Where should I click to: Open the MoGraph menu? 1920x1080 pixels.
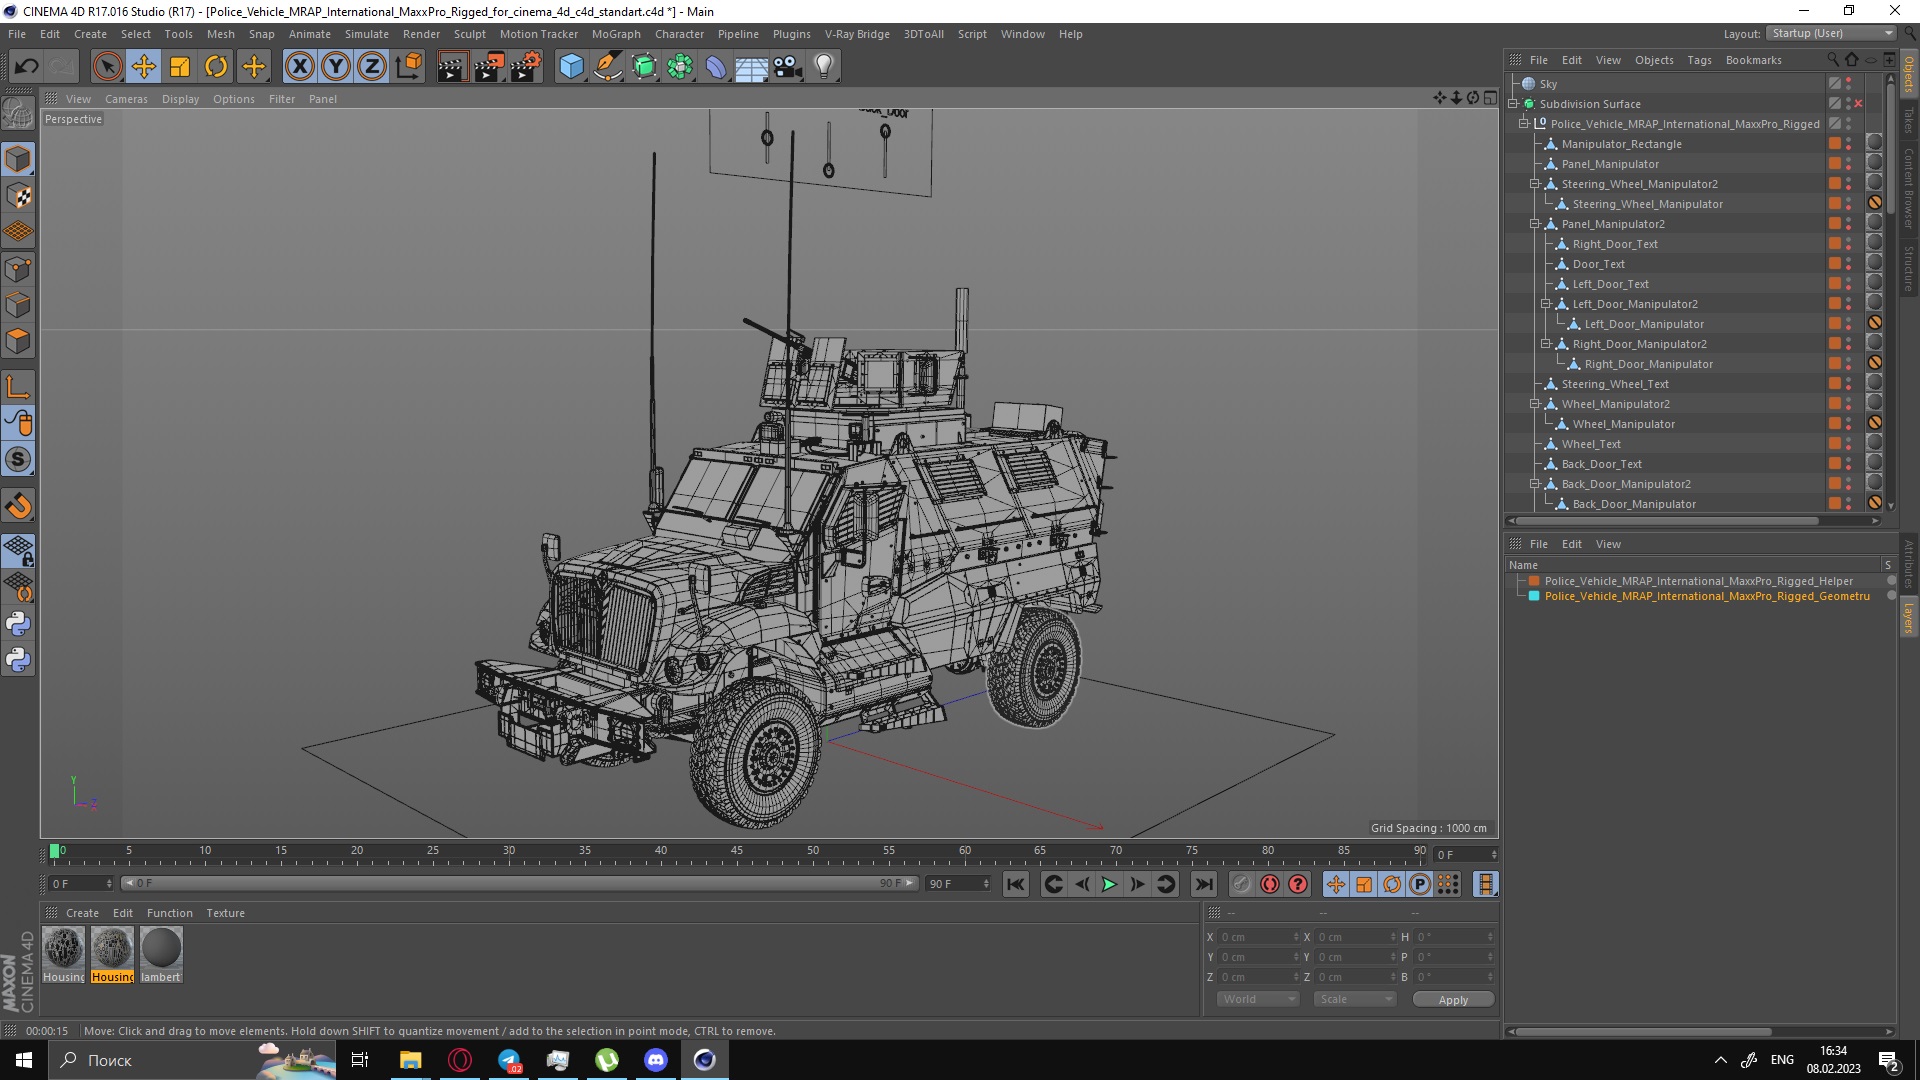point(615,34)
